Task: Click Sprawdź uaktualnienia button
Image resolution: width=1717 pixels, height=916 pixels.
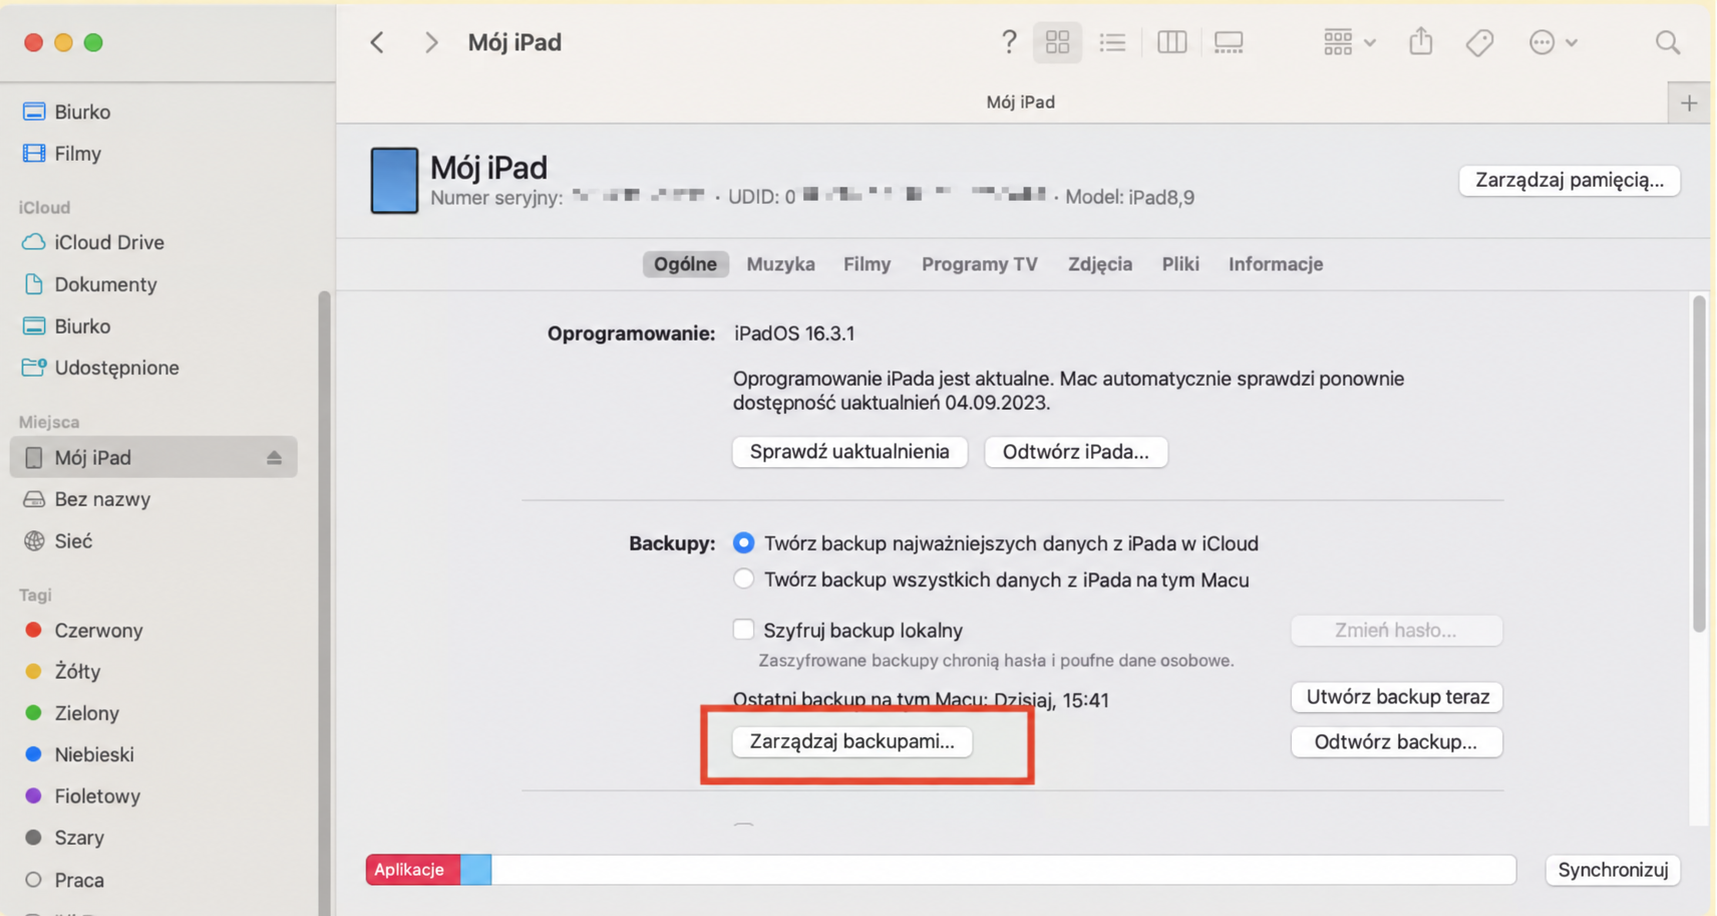Action: (849, 451)
